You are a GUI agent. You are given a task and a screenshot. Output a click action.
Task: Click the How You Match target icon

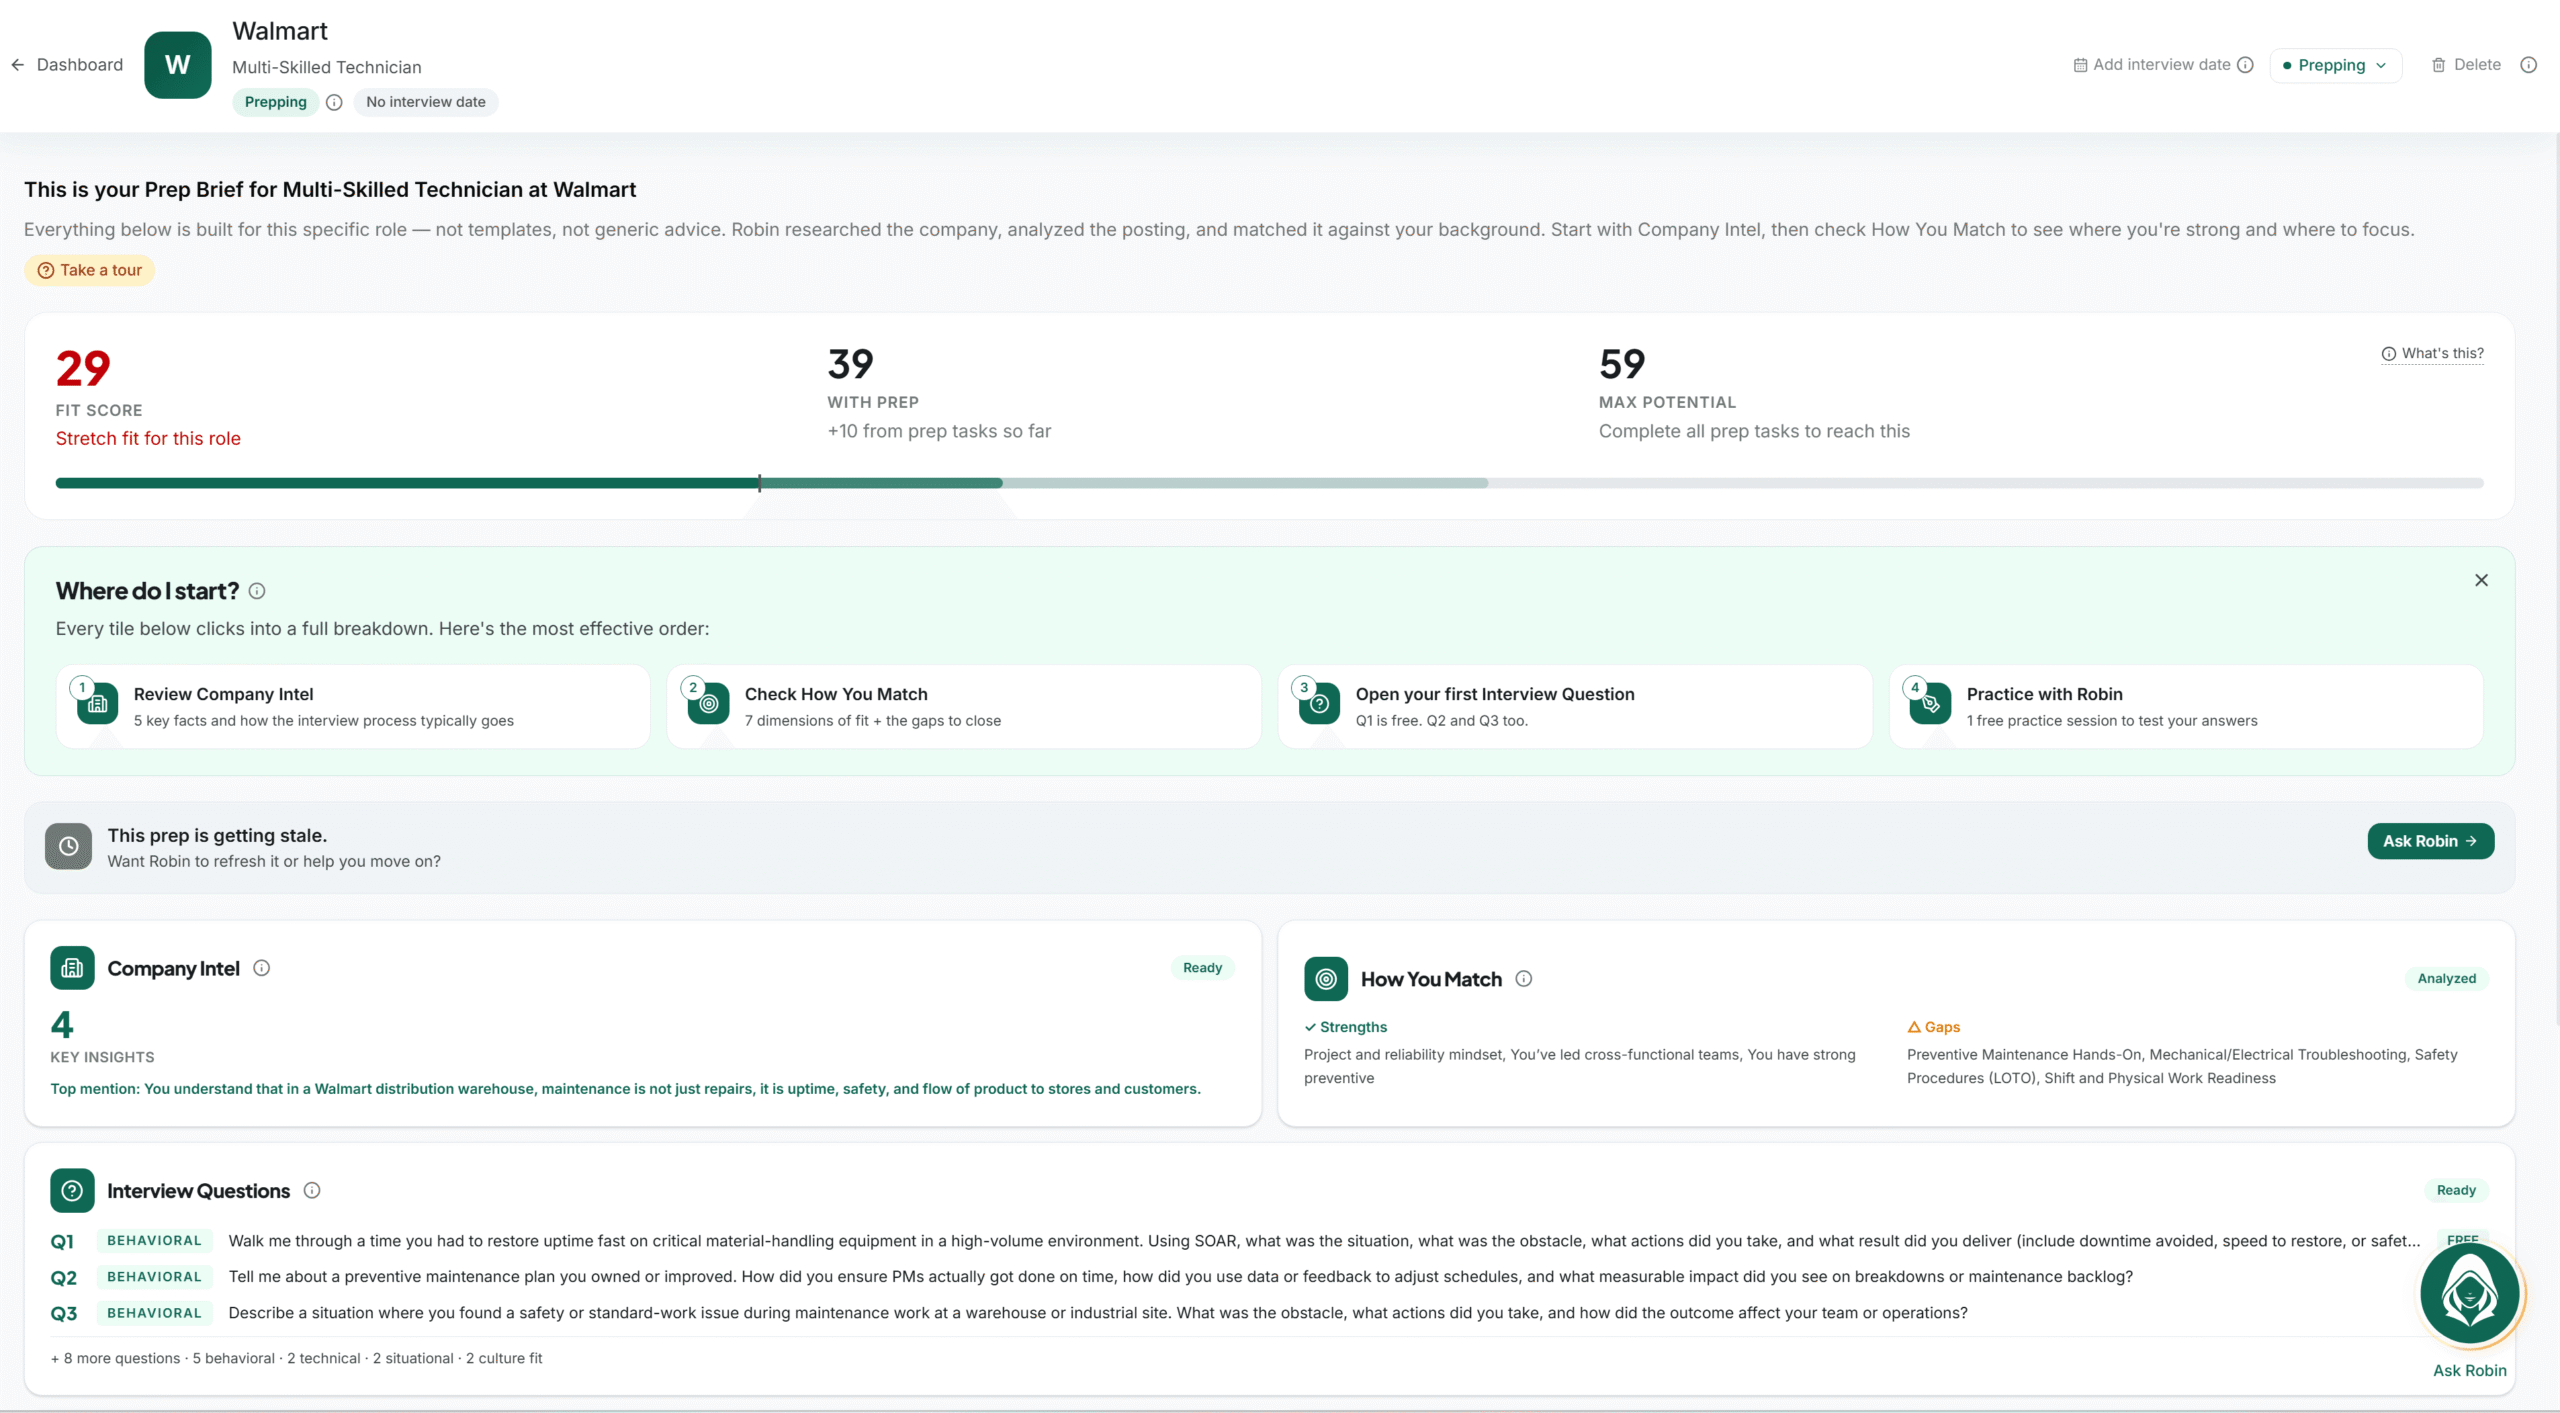point(1326,979)
